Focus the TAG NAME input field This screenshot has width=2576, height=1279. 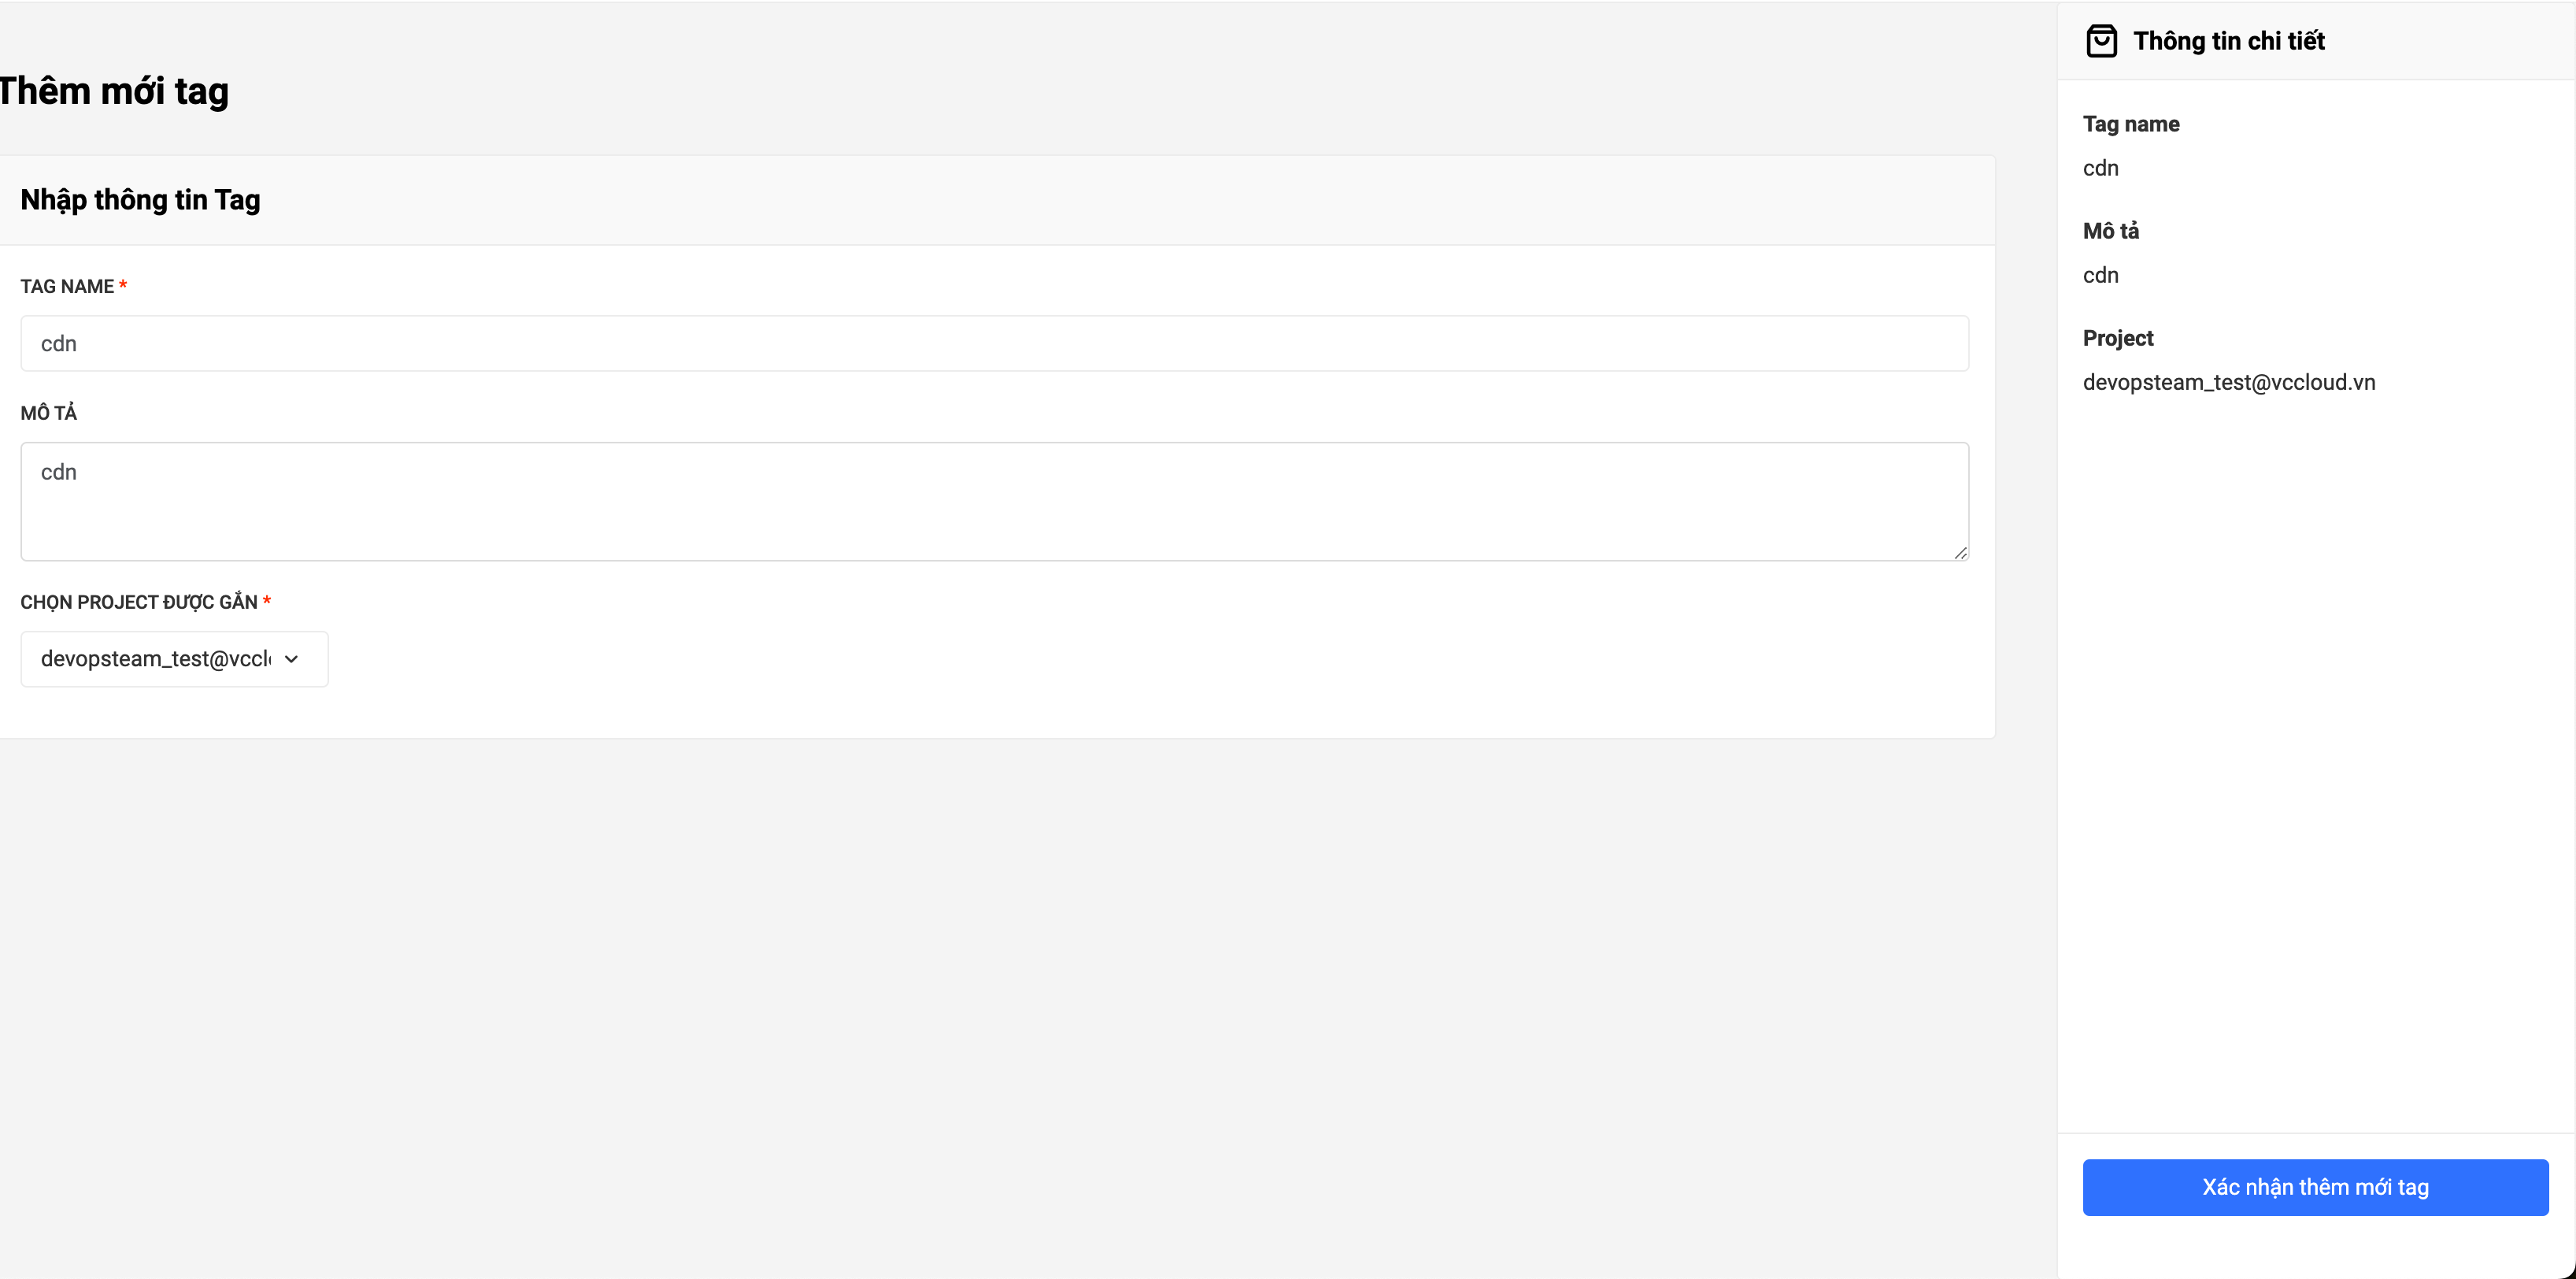coord(994,344)
